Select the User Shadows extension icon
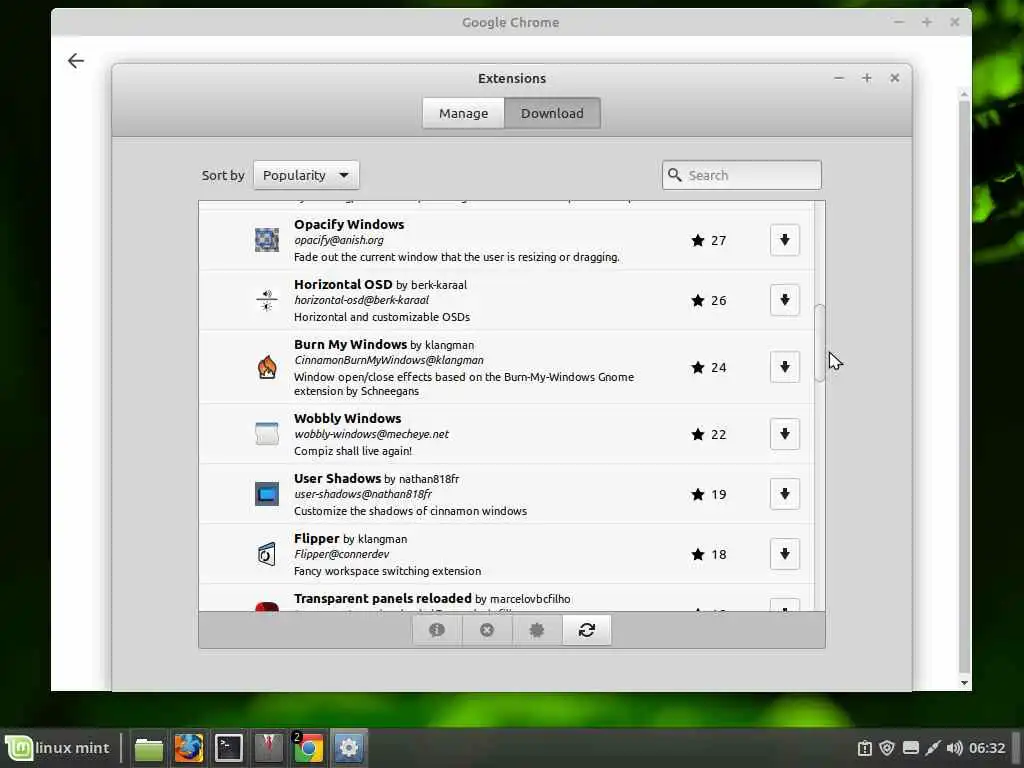Viewport: 1024px width, 768px height. [x=266, y=494]
